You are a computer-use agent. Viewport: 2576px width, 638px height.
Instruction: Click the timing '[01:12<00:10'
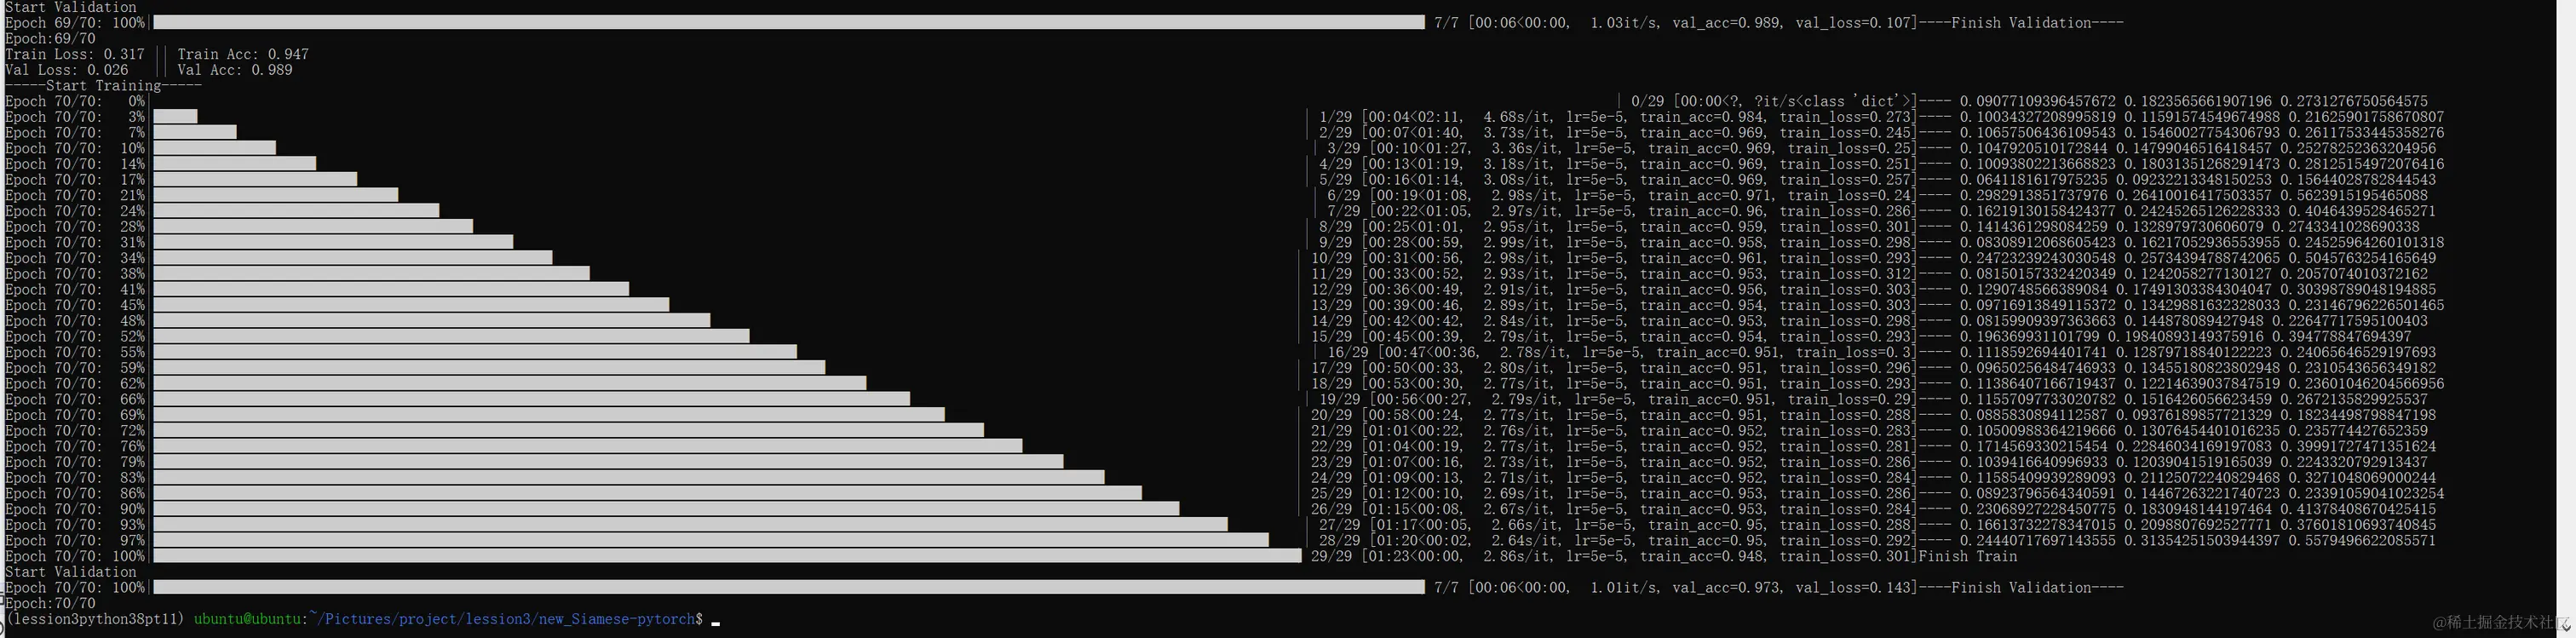(x=1411, y=493)
